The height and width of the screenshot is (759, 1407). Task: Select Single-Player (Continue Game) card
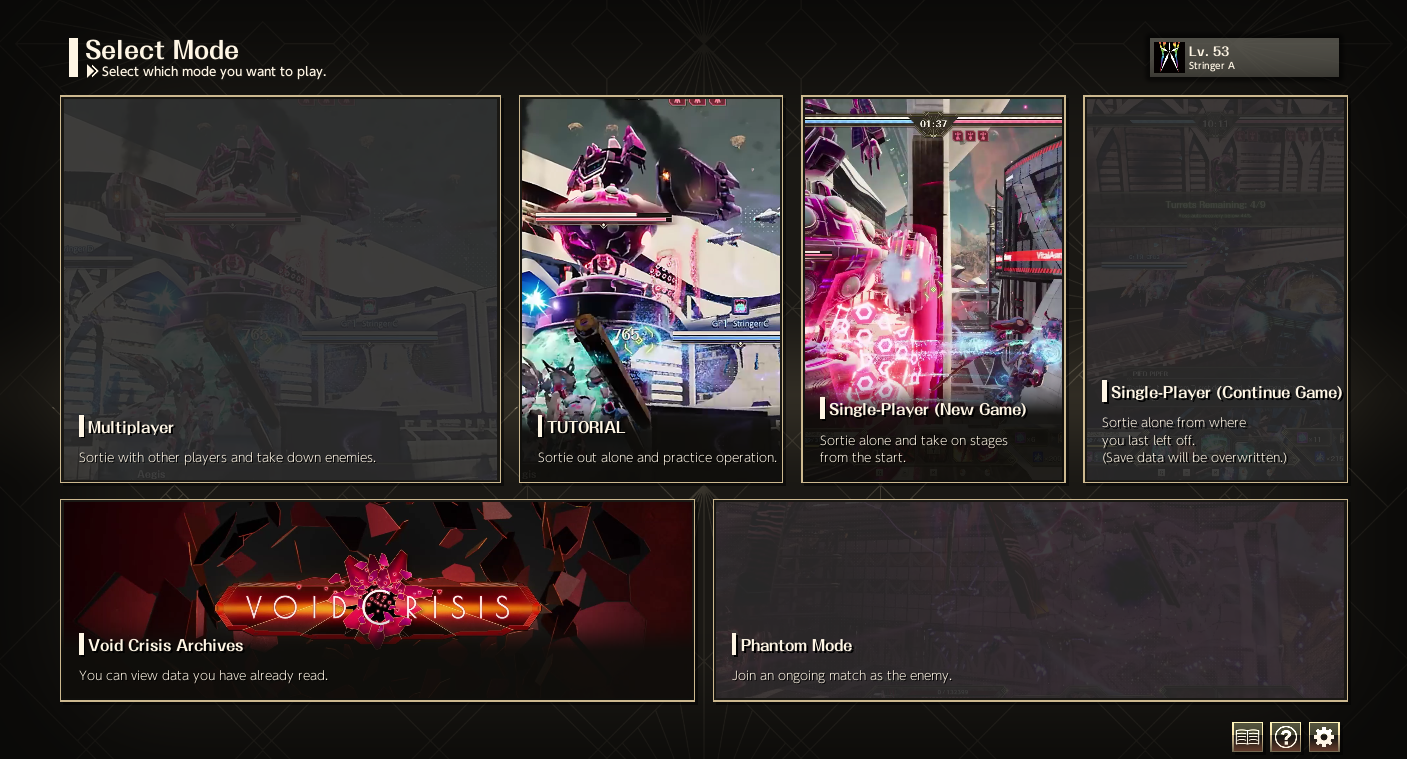pos(1215,289)
